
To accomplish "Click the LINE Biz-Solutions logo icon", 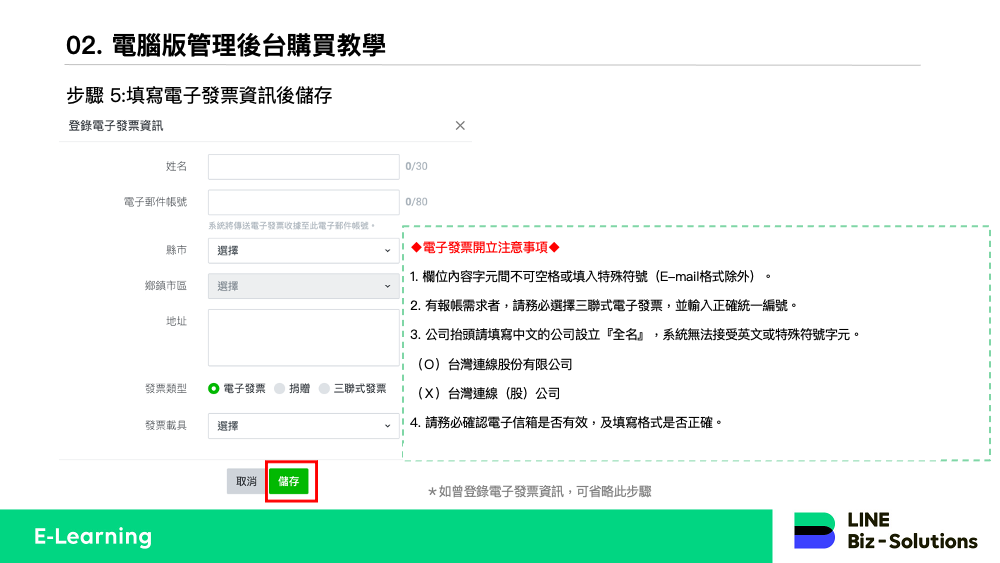I will [x=814, y=531].
